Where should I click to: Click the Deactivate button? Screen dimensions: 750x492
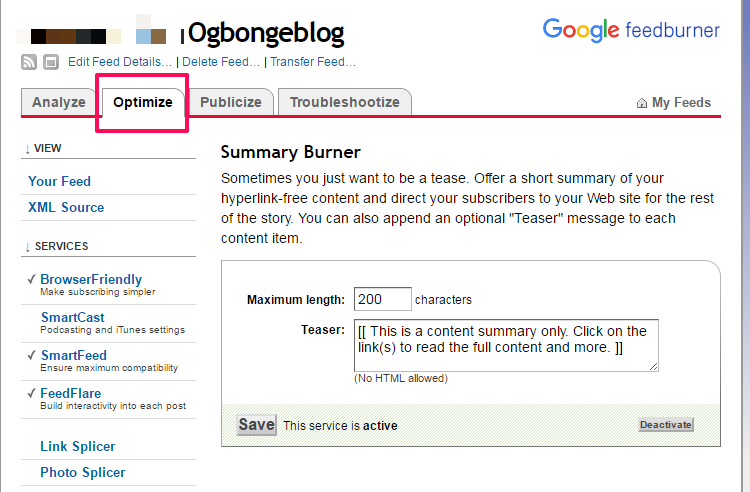coord(665,425)
